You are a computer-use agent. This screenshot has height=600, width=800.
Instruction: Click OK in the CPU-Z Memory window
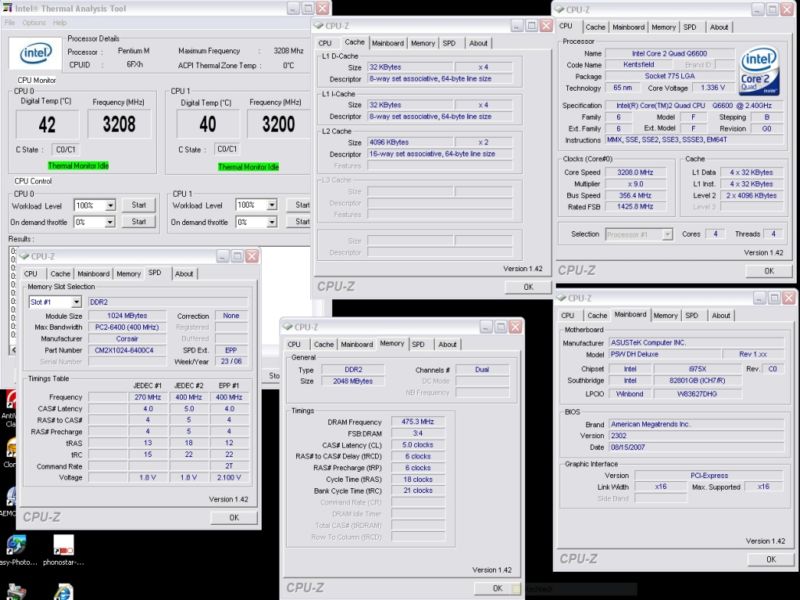497,589
